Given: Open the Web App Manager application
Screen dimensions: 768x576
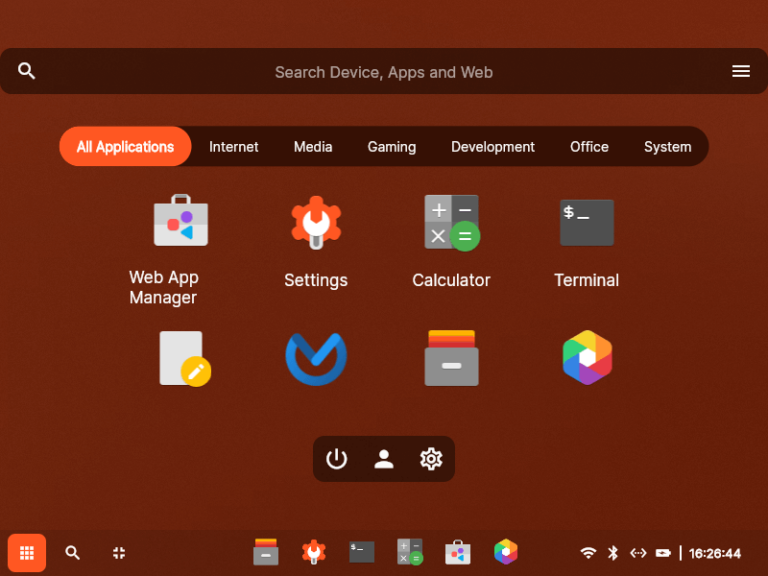Looking at the screenshot, I should [x=180, y=222].
